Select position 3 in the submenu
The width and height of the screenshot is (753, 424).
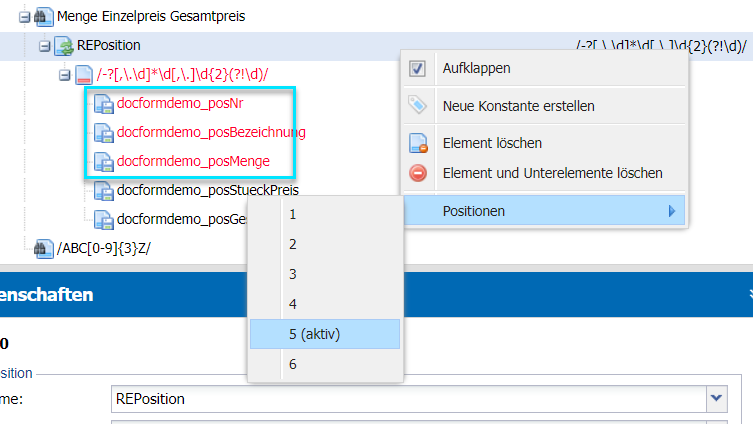(293, 274)
